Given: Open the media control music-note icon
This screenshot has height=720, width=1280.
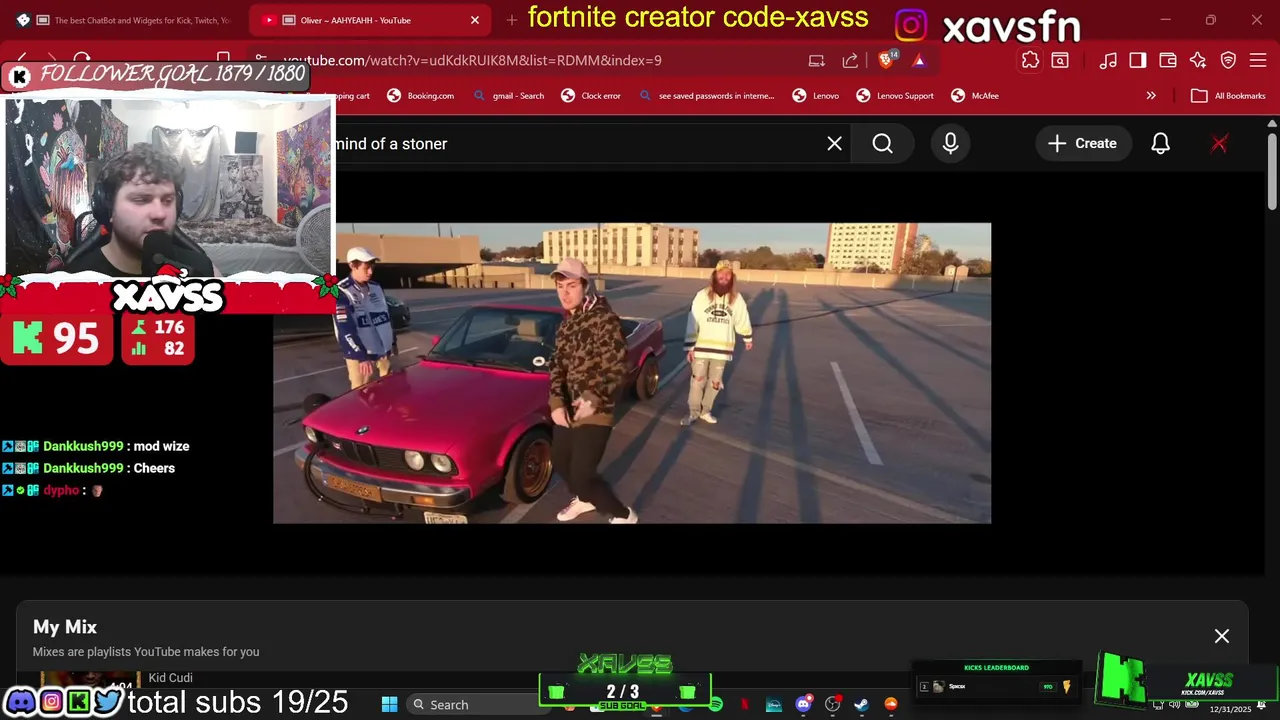Looking at the screenshot, I should tap(1108, 60).
